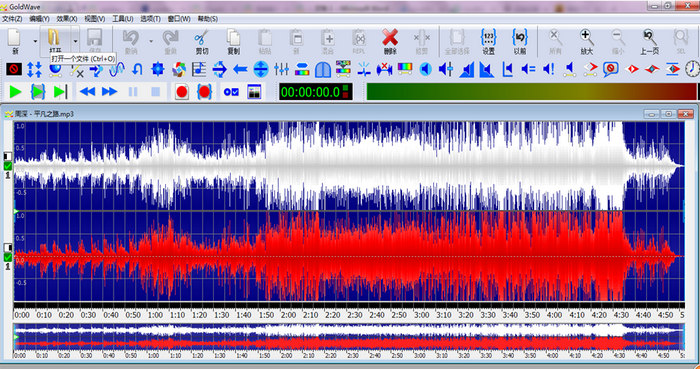
Task: Fast forward with the double right arrows
Action: click(110, 92)
